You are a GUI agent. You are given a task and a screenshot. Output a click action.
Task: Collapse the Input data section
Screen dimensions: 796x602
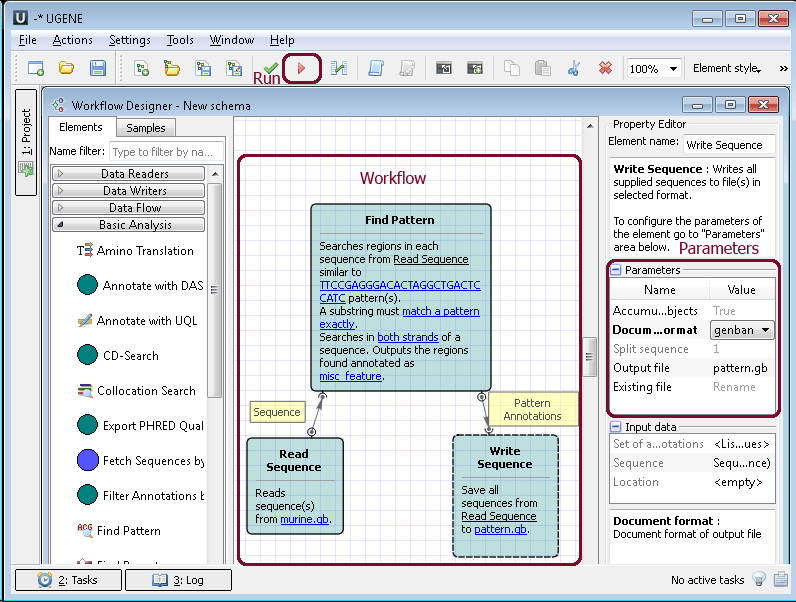[615, 426]
